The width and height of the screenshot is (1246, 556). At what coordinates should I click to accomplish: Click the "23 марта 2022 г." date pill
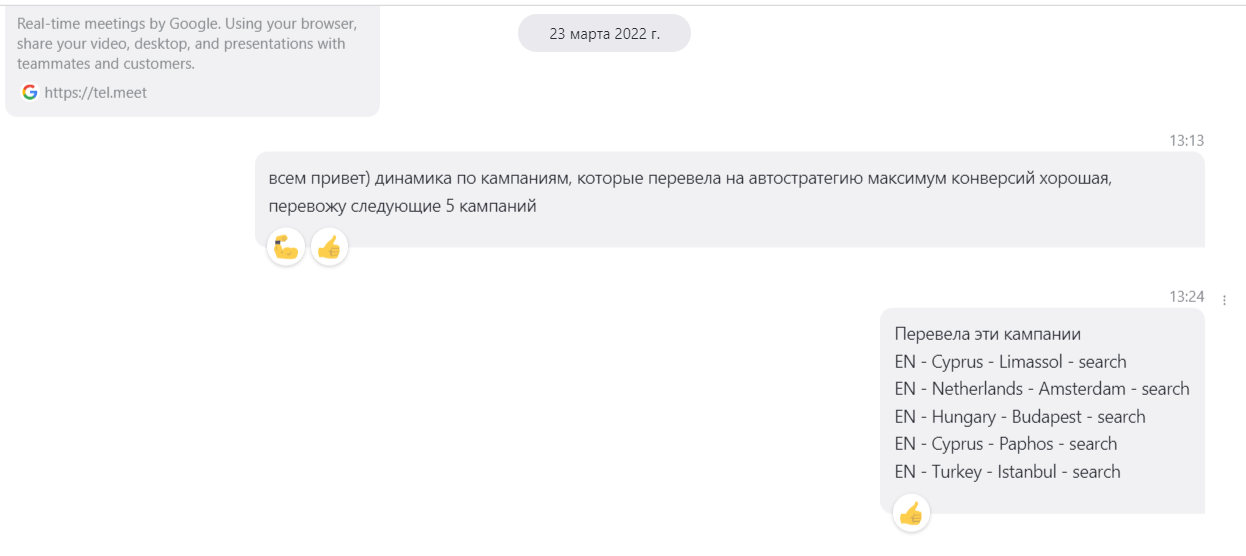604,33
